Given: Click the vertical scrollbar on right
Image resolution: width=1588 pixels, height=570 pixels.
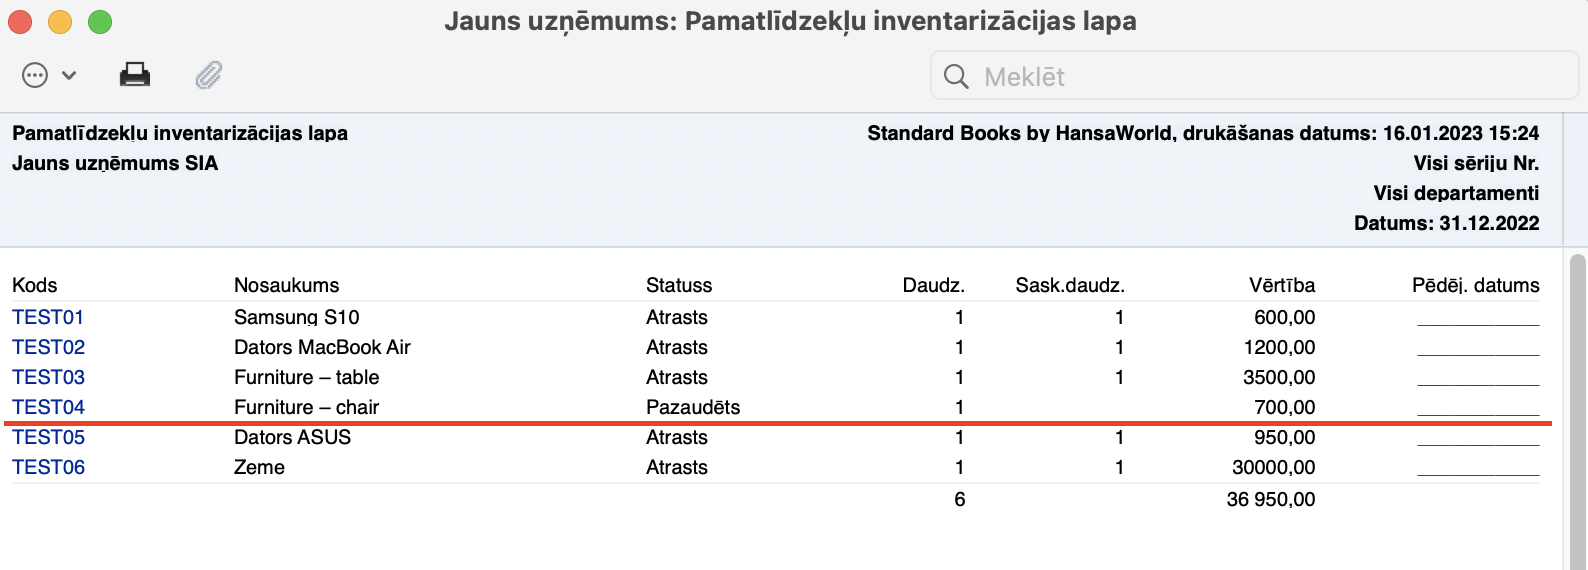Looking at the screenshot, I should click(x=1577, y=400).
